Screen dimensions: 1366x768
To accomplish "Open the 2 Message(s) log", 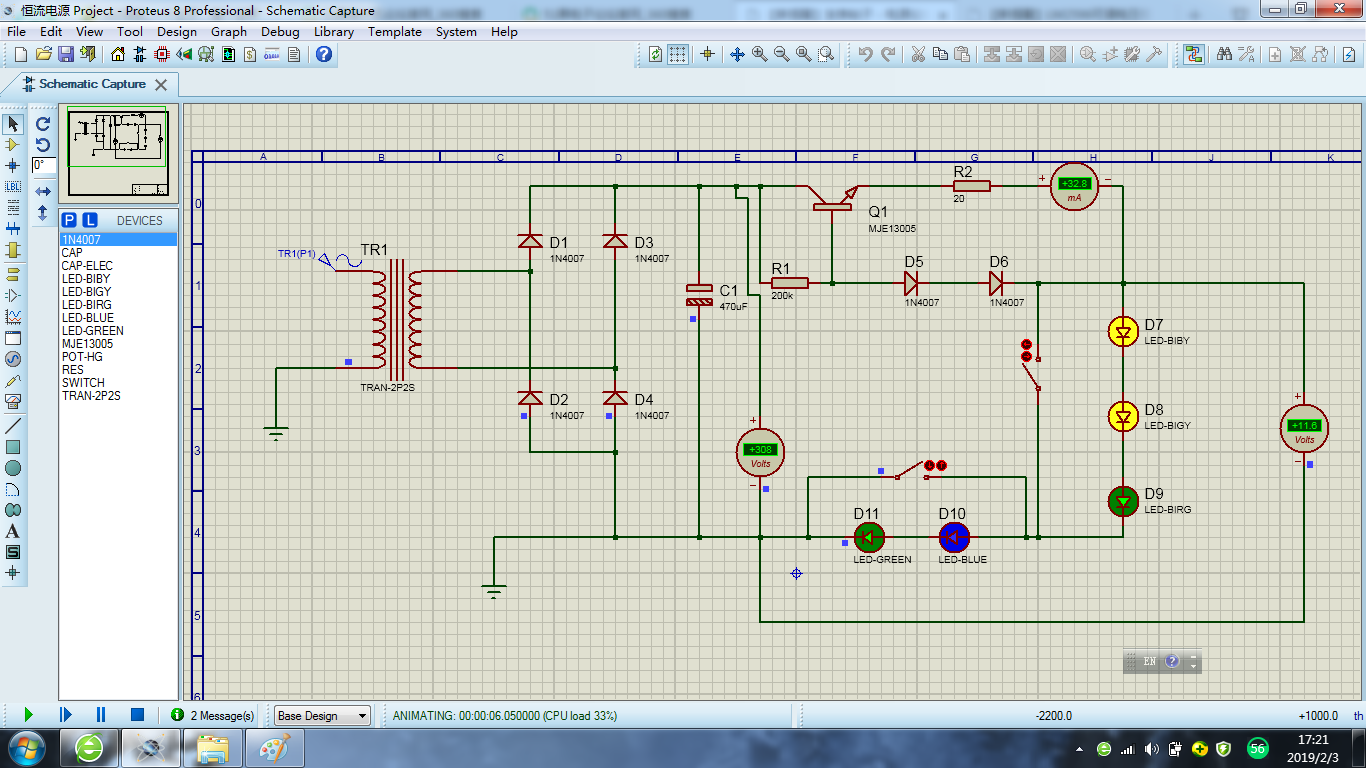I will point(213,716).
